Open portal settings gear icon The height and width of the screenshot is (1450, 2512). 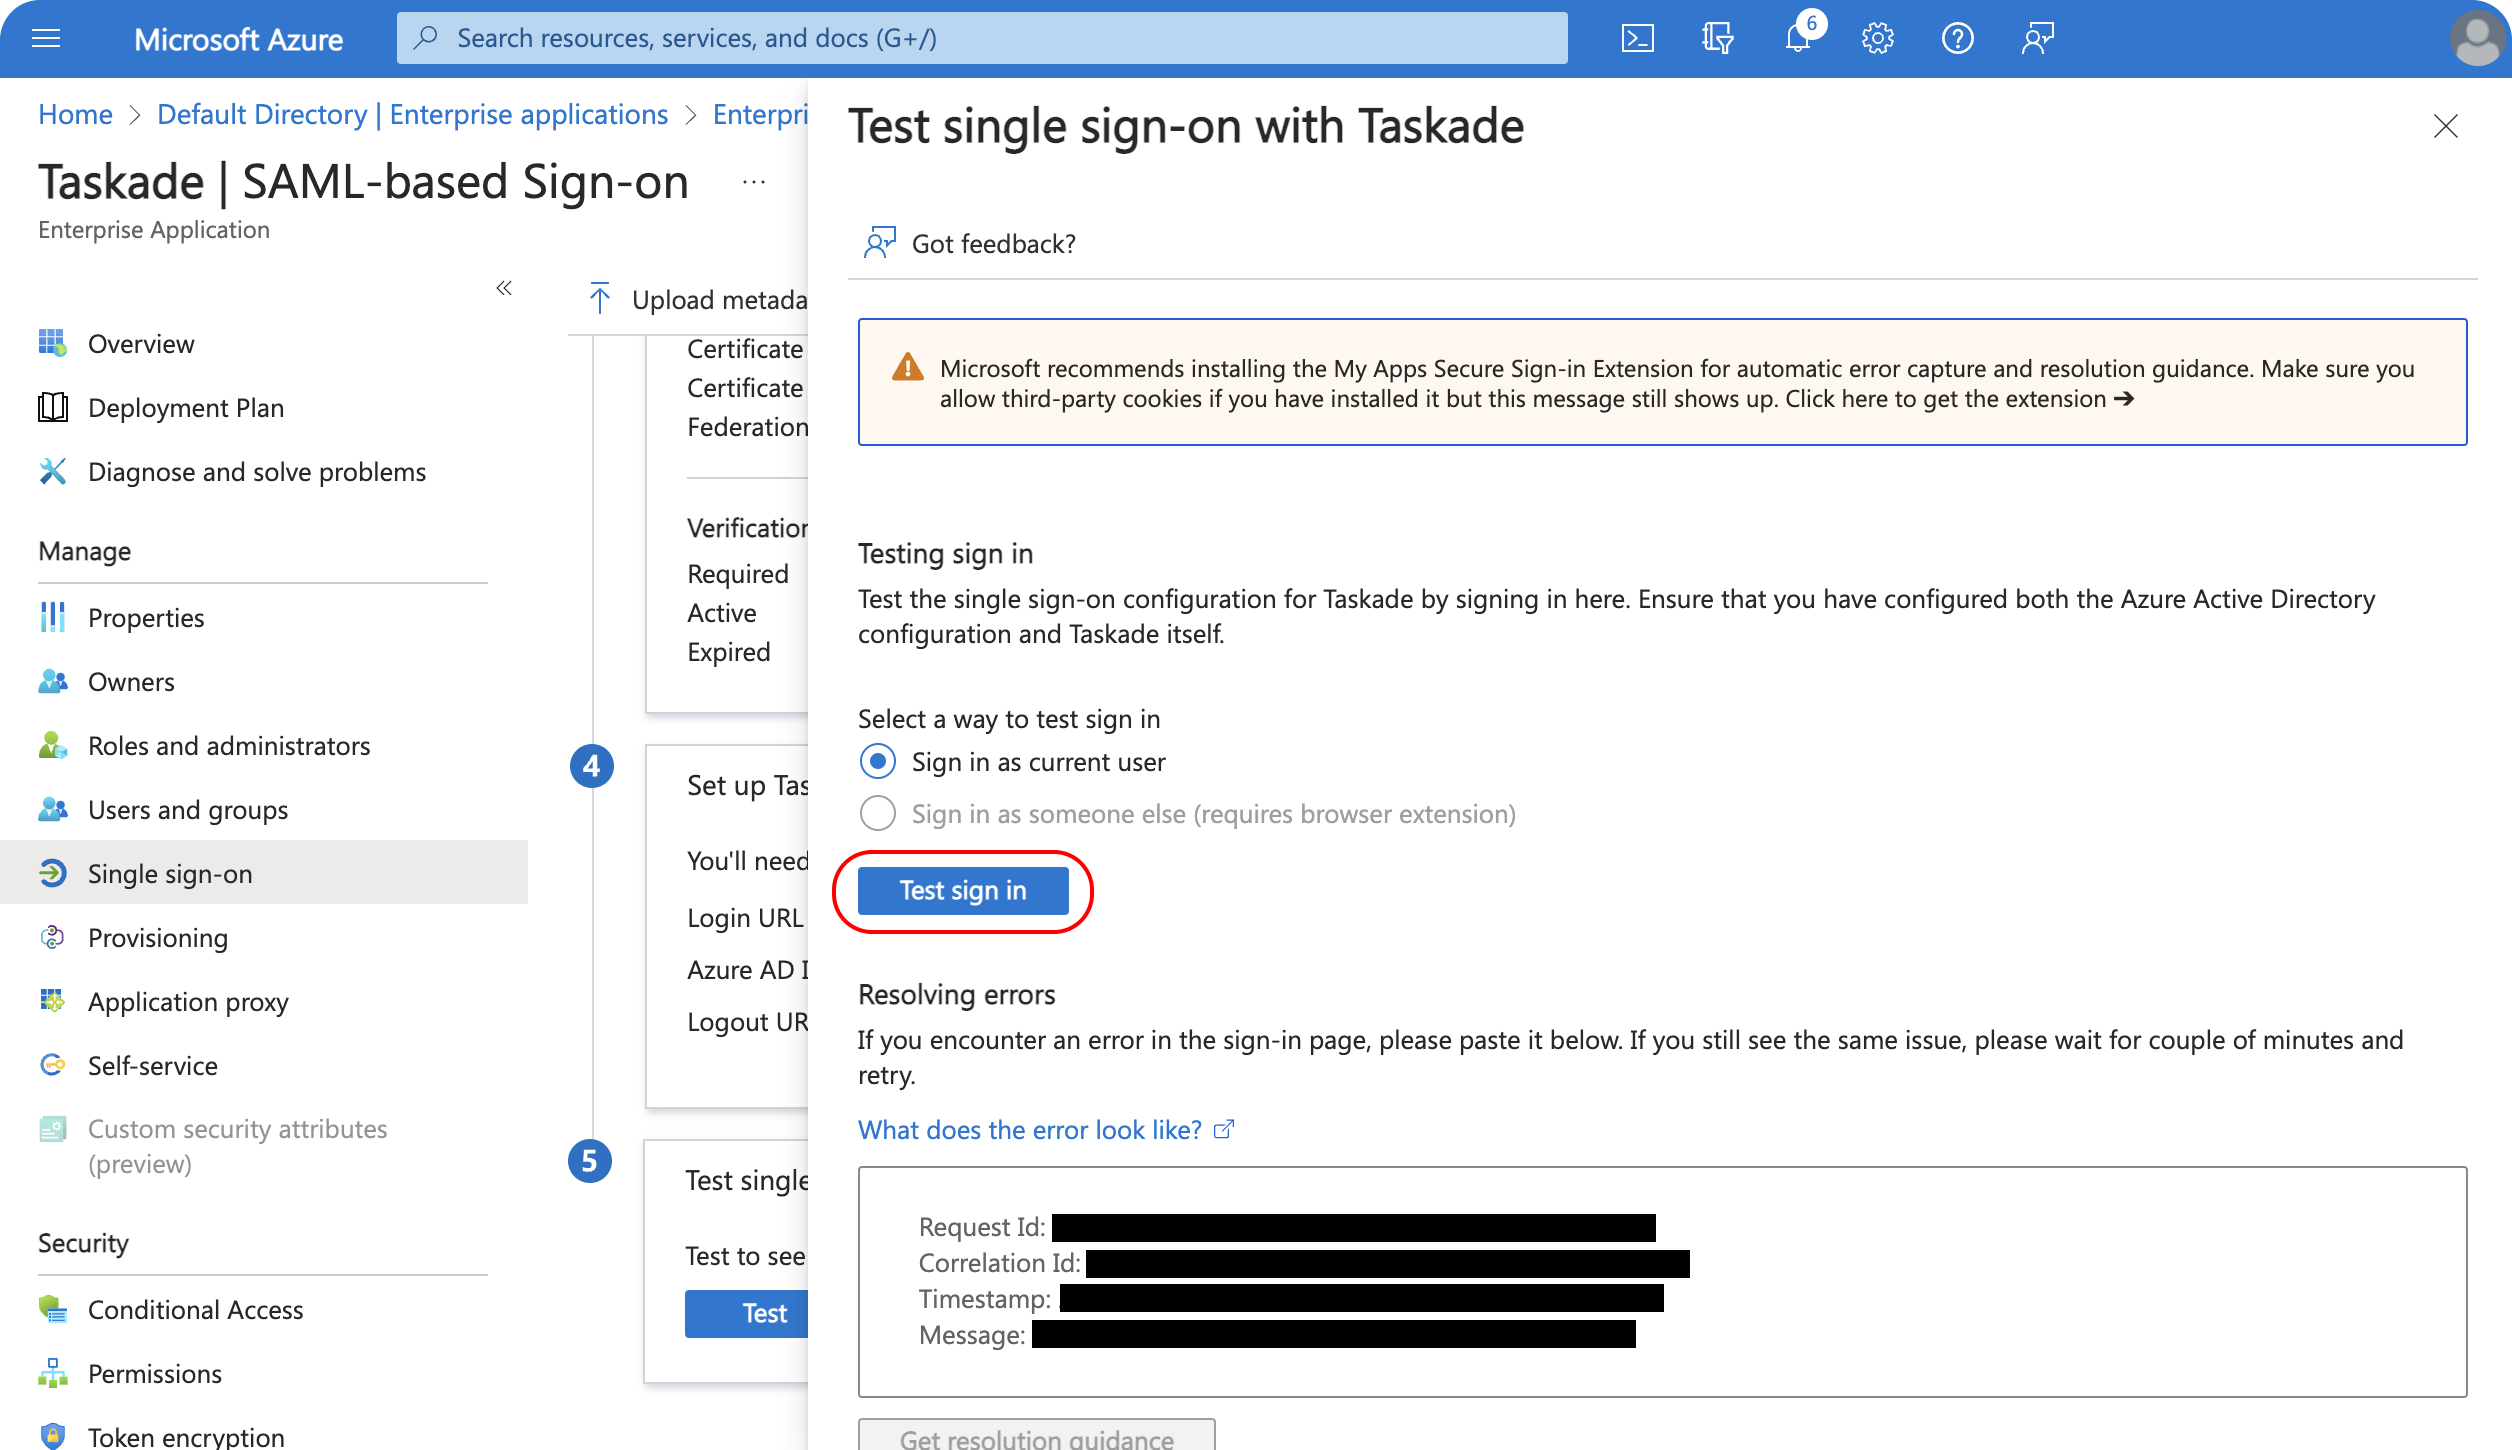tap(1877, 39)
